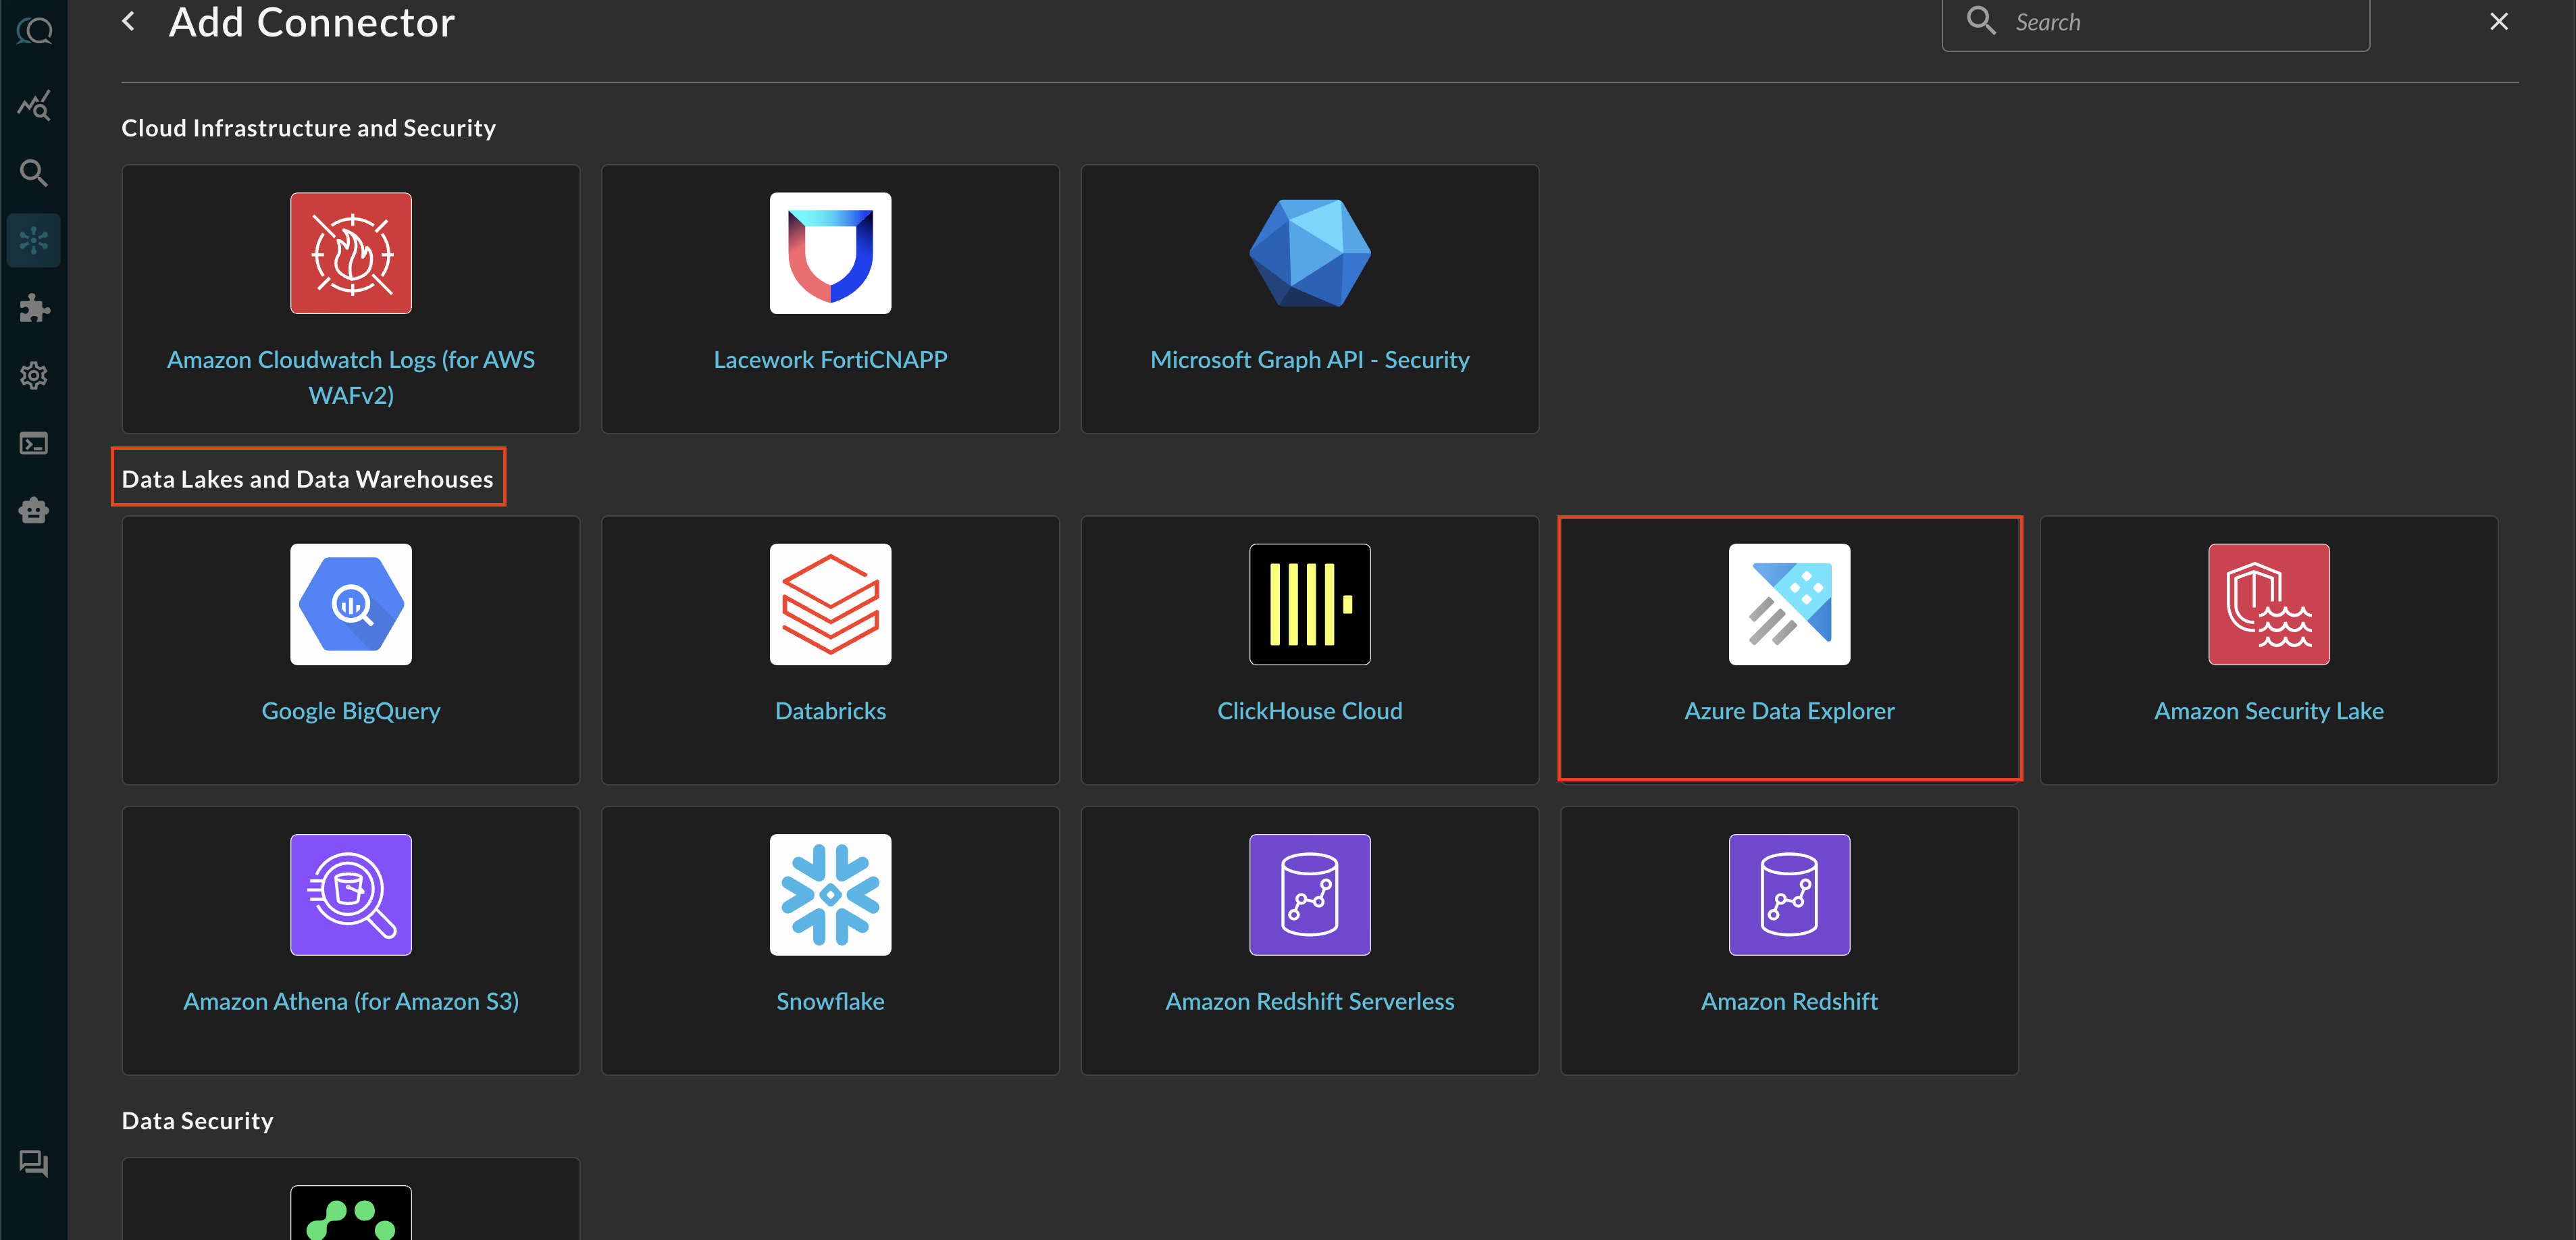Select the Google BigQuery hexagon icon
The height and width of the screenshot is (1240, 2576).
(x=351, y=604)
